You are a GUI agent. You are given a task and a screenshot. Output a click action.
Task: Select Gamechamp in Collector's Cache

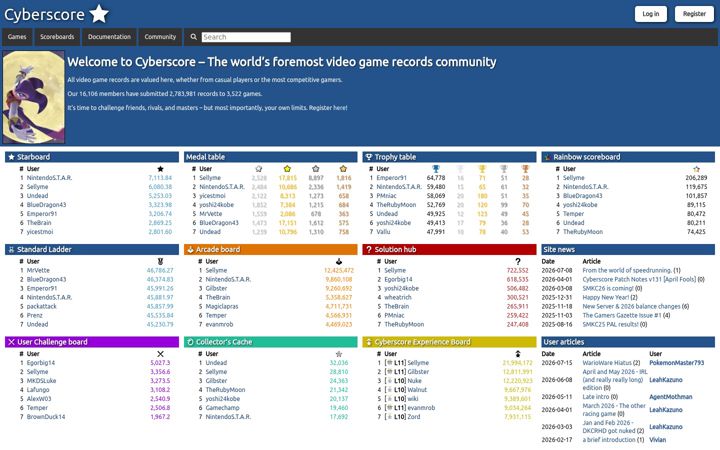point(222,408)
